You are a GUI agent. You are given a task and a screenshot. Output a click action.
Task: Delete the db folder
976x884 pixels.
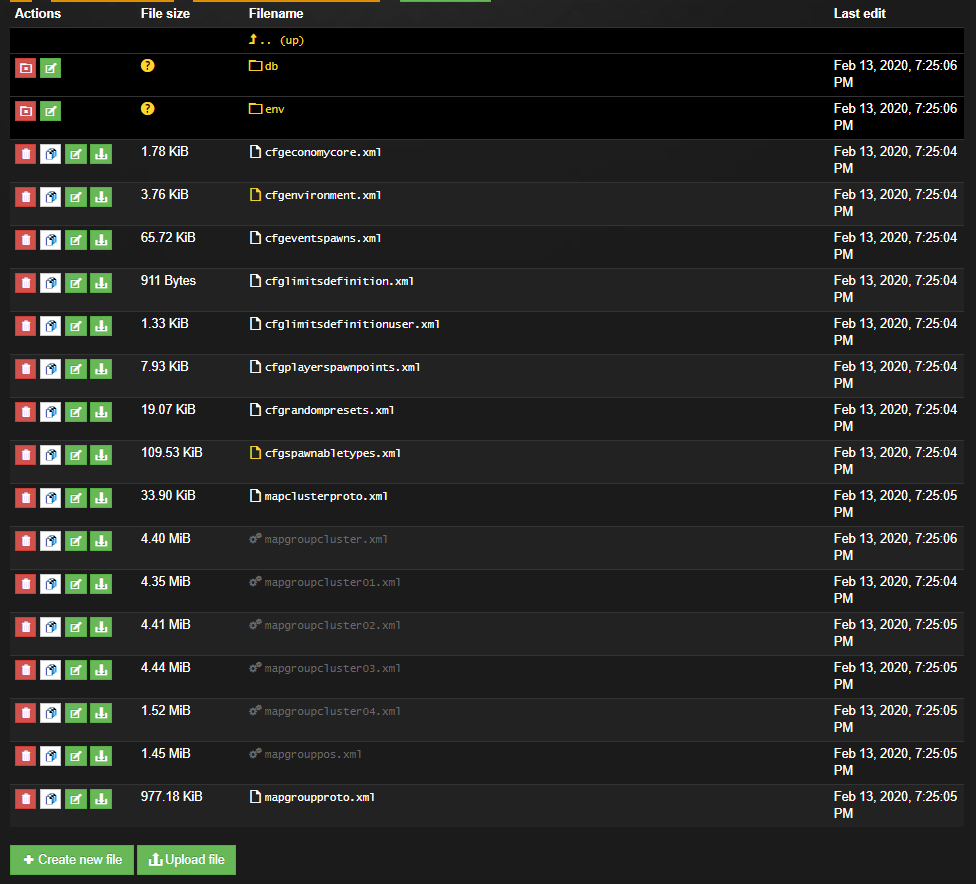click(25, 68)
